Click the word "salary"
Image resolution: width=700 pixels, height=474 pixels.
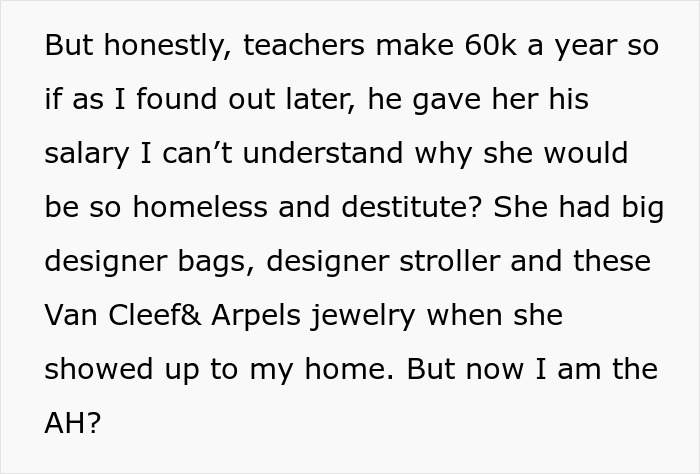[x=87, y=155]
